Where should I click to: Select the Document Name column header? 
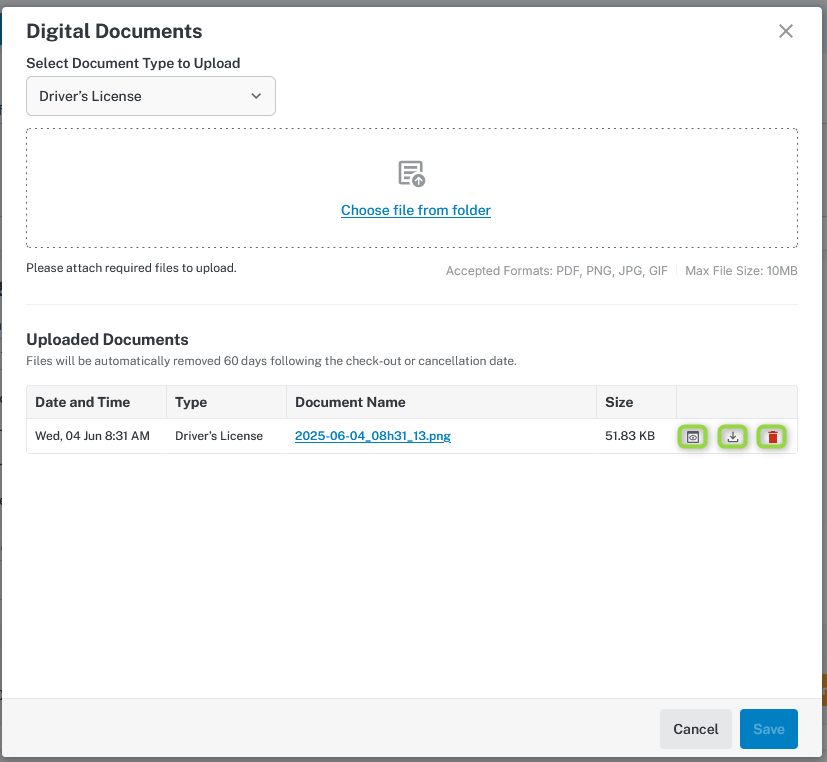click(350, 402)
